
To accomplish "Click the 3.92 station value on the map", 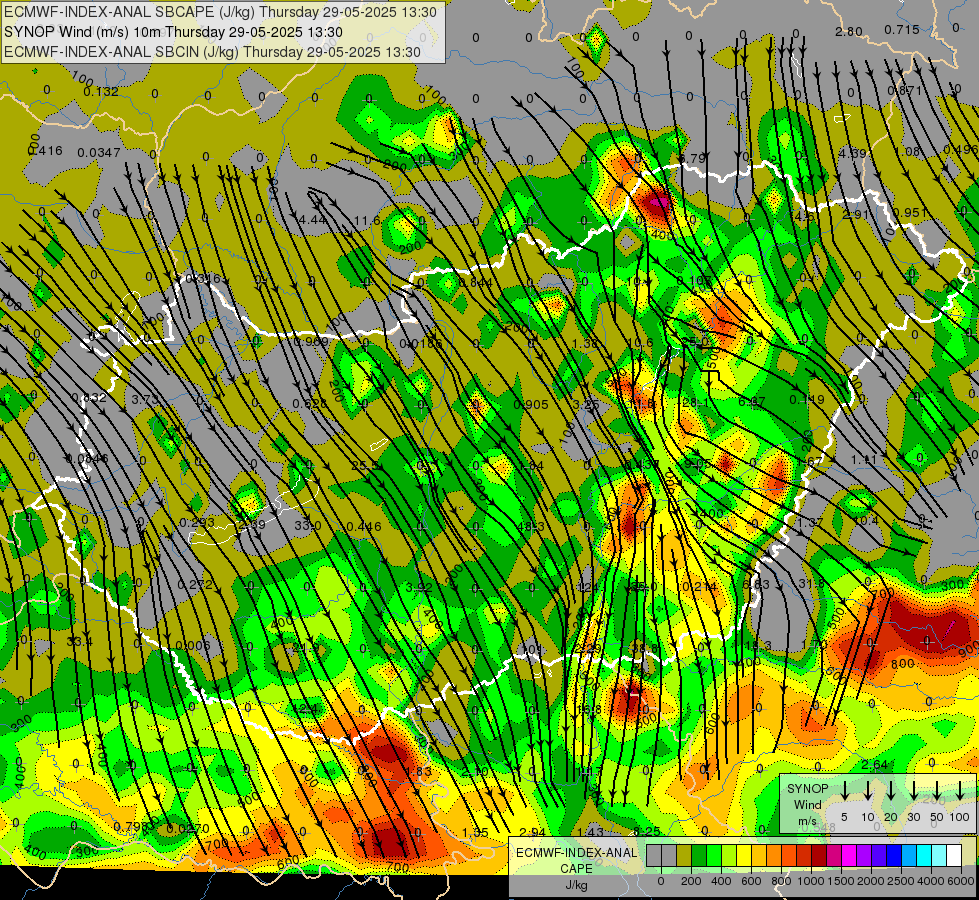I will click(x=419, y=587).
